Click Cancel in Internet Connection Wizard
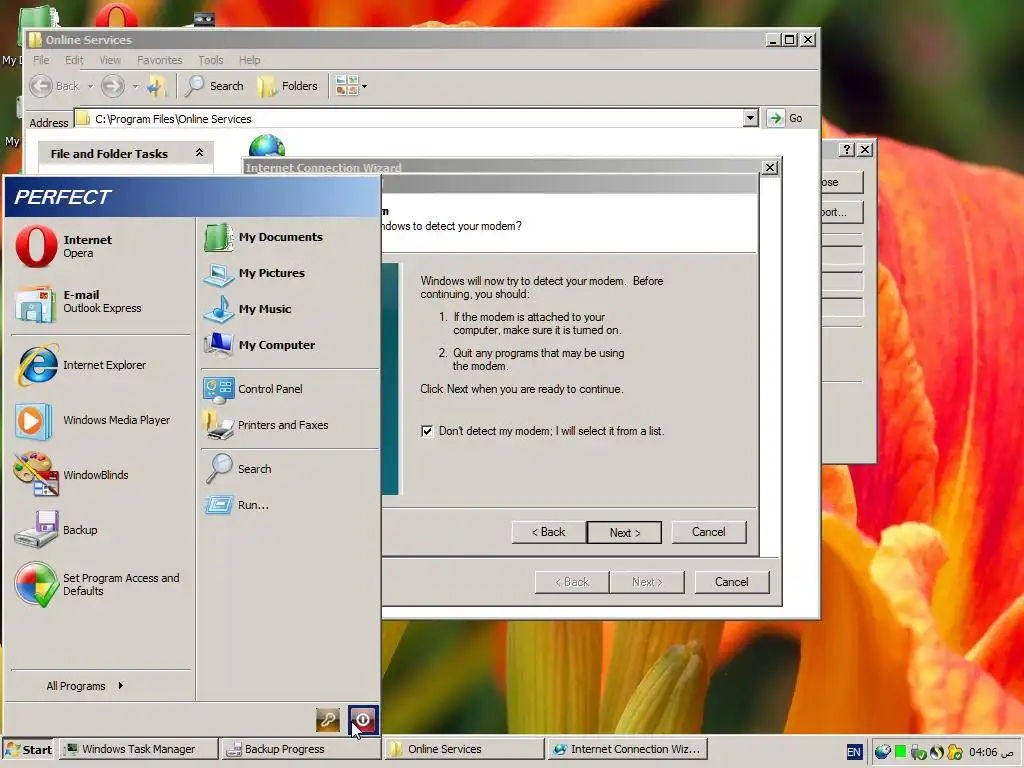 pos(731,582)
